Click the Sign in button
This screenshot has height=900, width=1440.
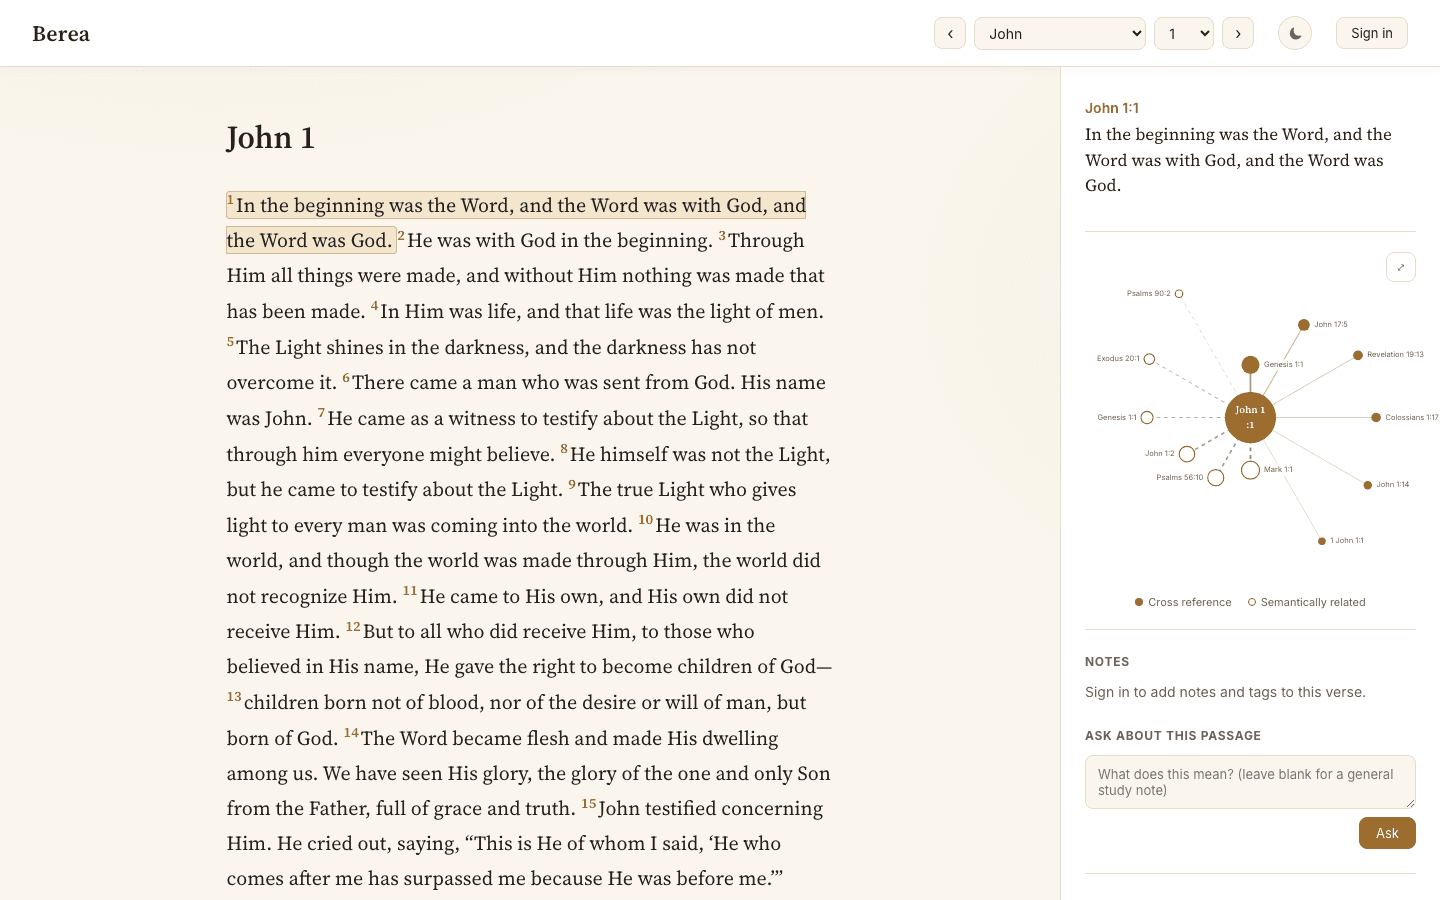(1372, 33)
